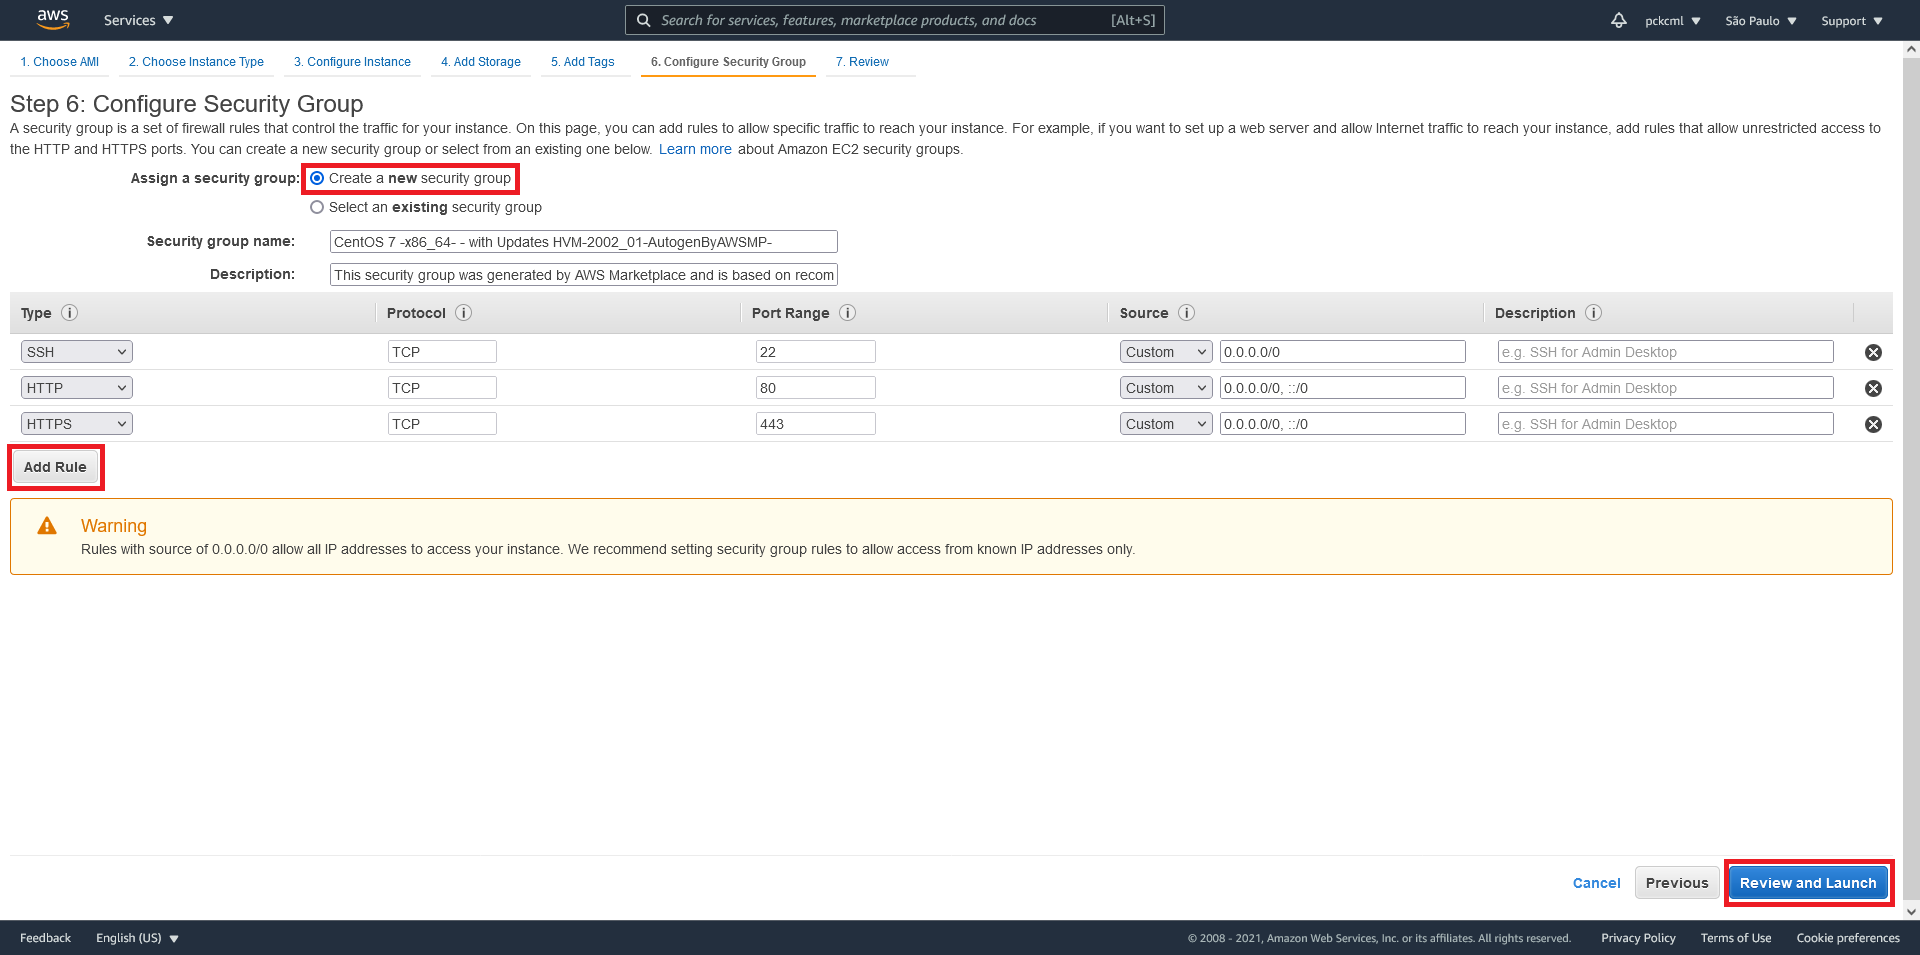Image resolution: width=1920 pixels, height=955 pixels.
Task: Open the Learn more link about security groups
Action: pos(694,148)
